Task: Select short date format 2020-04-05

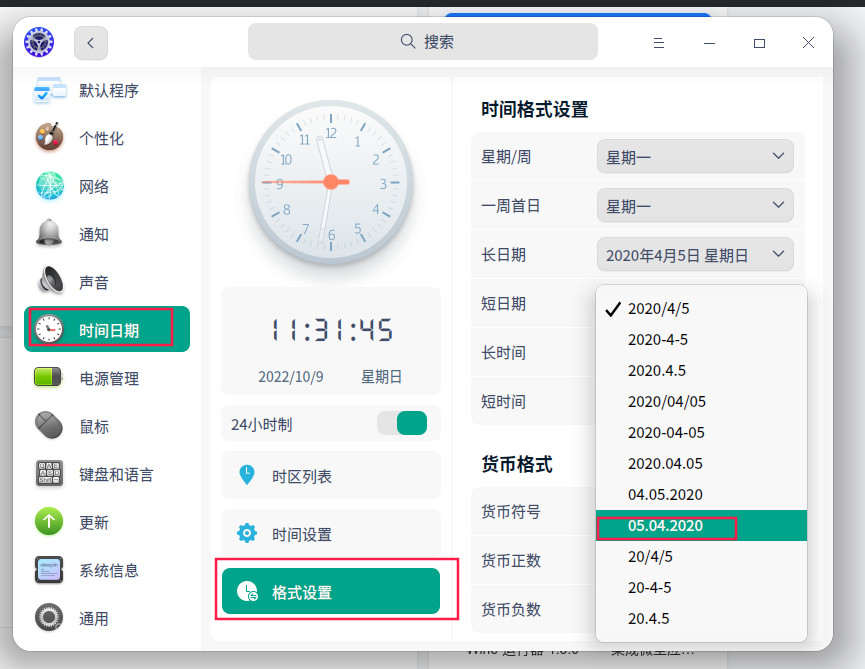Action: click(701, 432)
